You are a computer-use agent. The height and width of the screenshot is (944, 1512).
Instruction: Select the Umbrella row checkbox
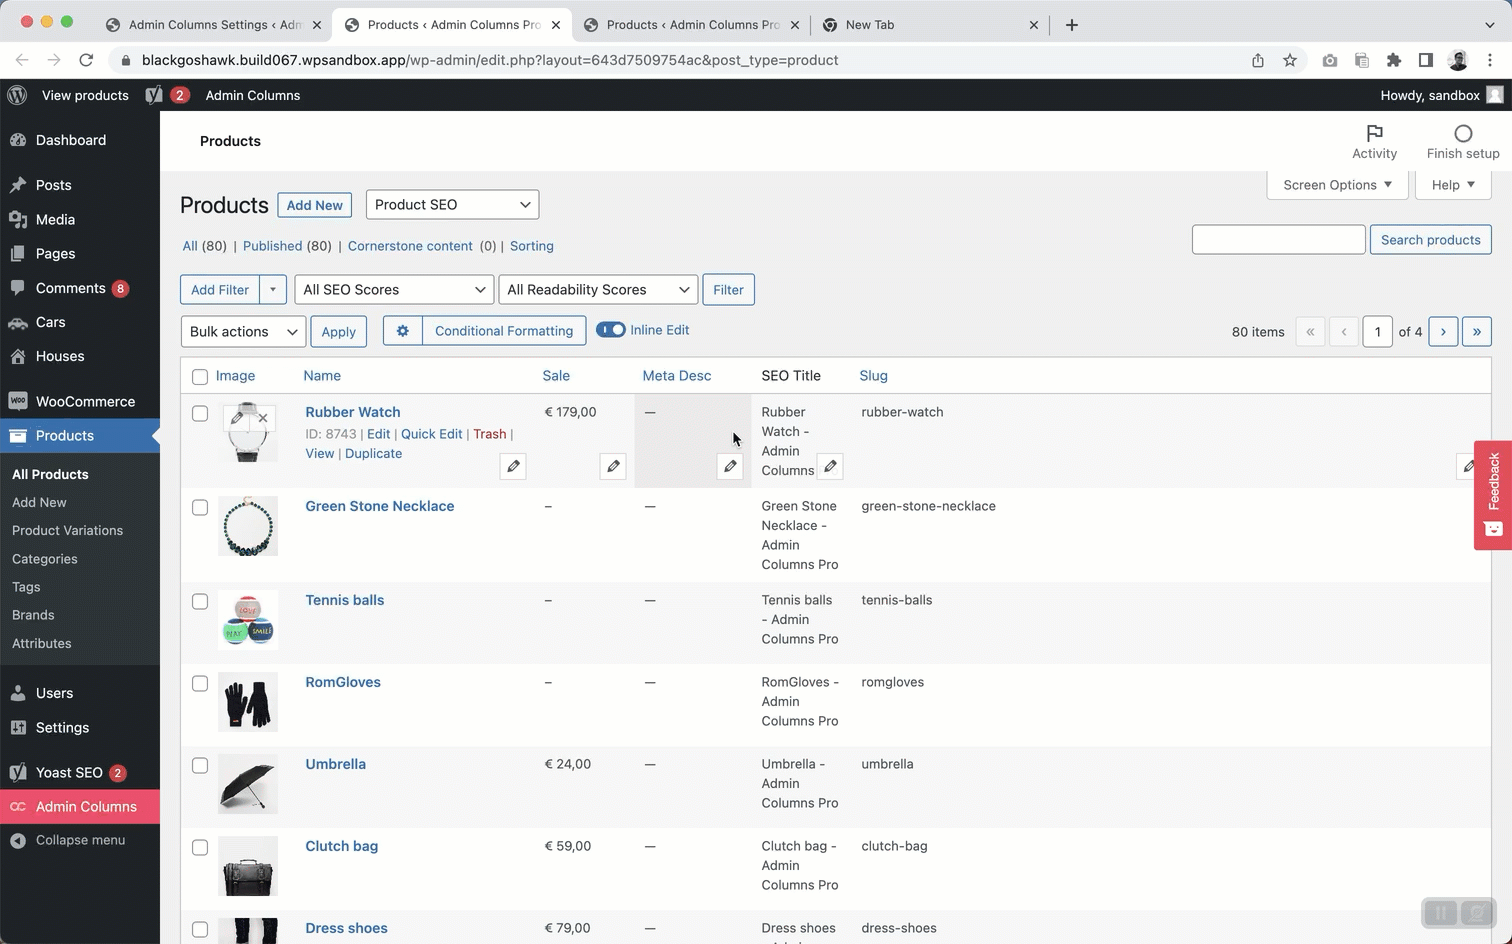tap(200, 765)
